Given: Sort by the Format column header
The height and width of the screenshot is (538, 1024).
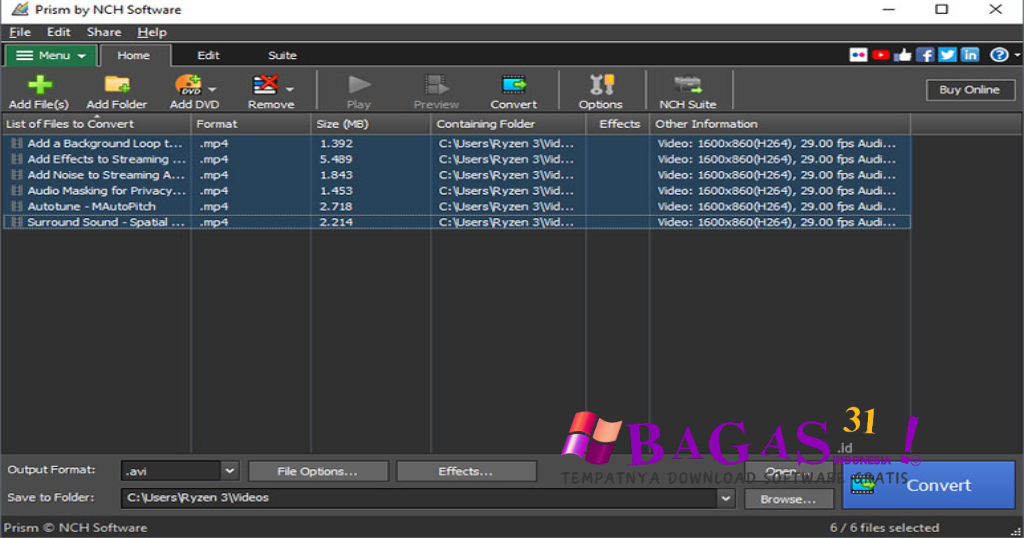Looking at the screenshot, I should [x=251, y=124].
